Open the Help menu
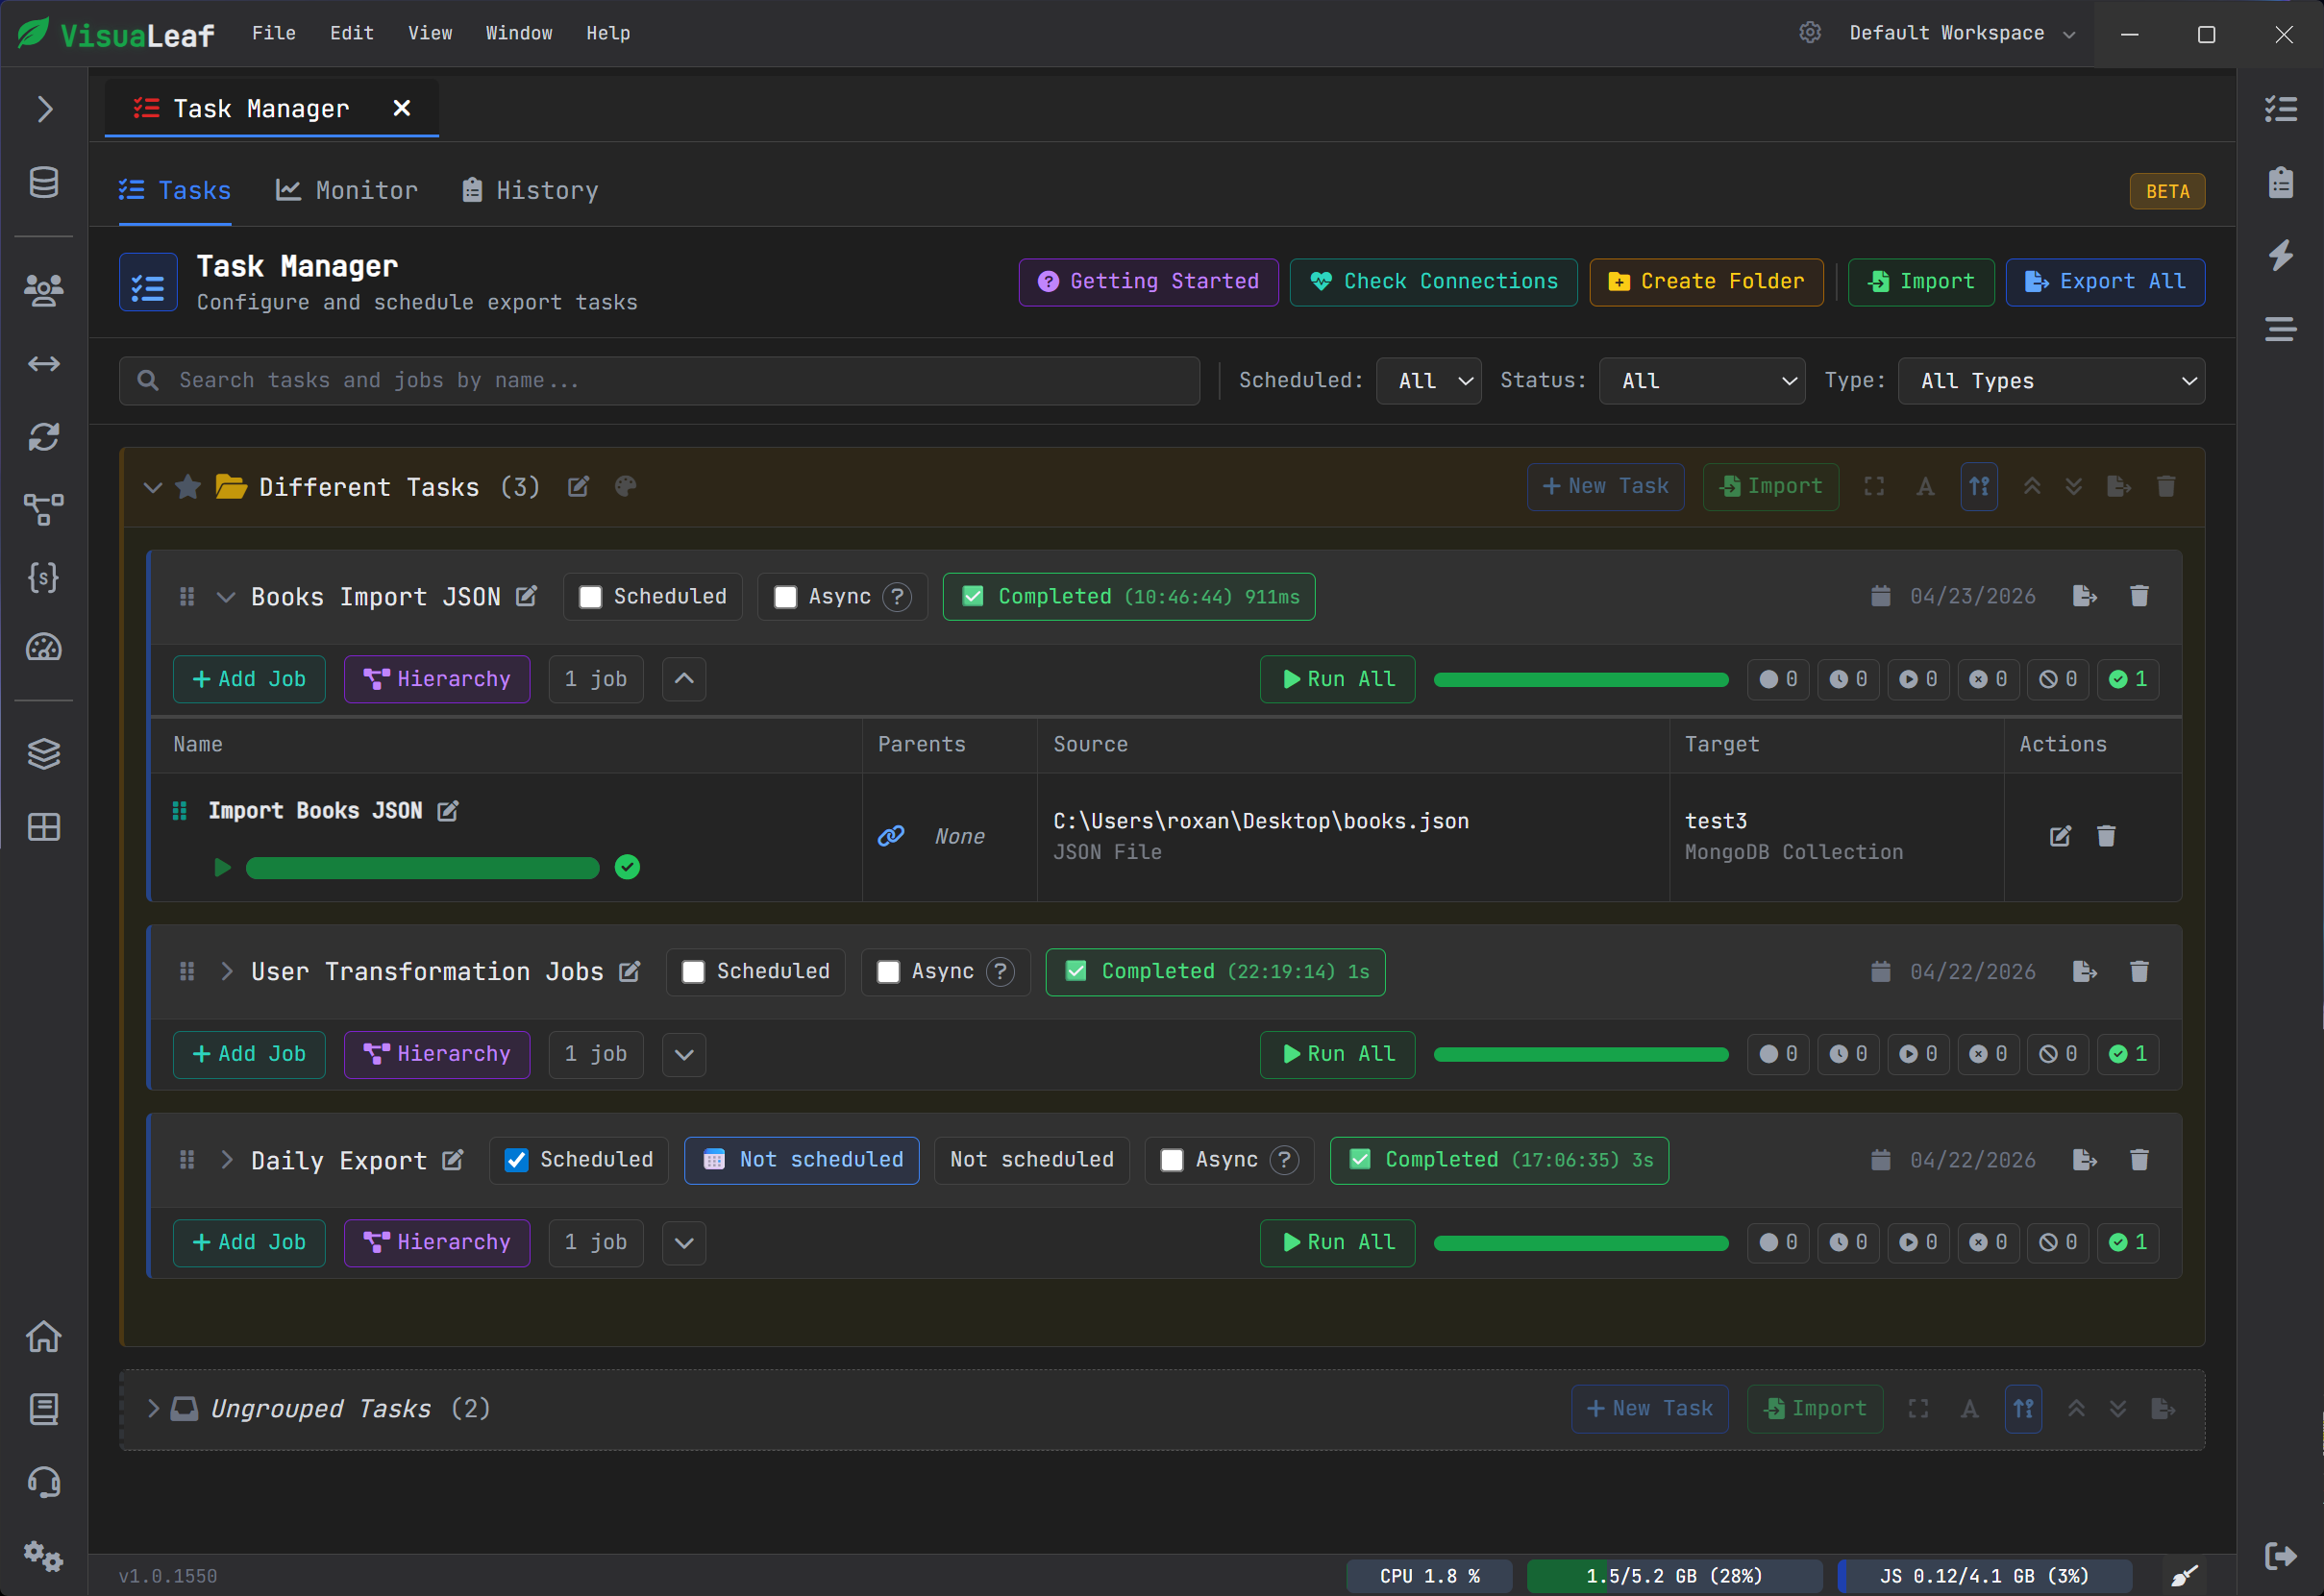 click(x=608, y=33)
